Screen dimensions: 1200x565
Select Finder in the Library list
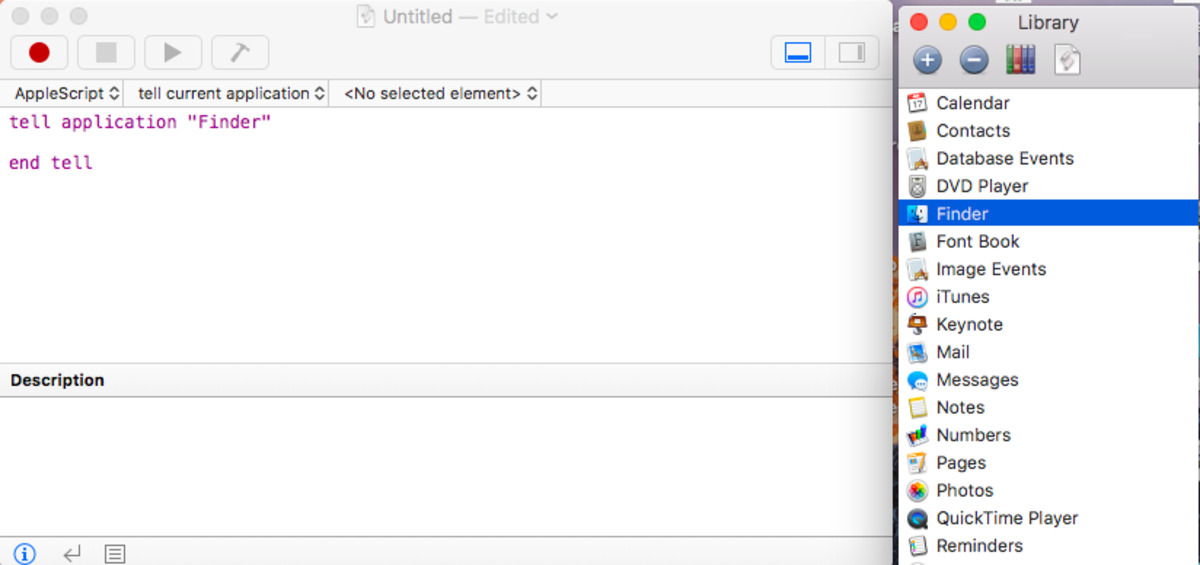pos(962,213)
